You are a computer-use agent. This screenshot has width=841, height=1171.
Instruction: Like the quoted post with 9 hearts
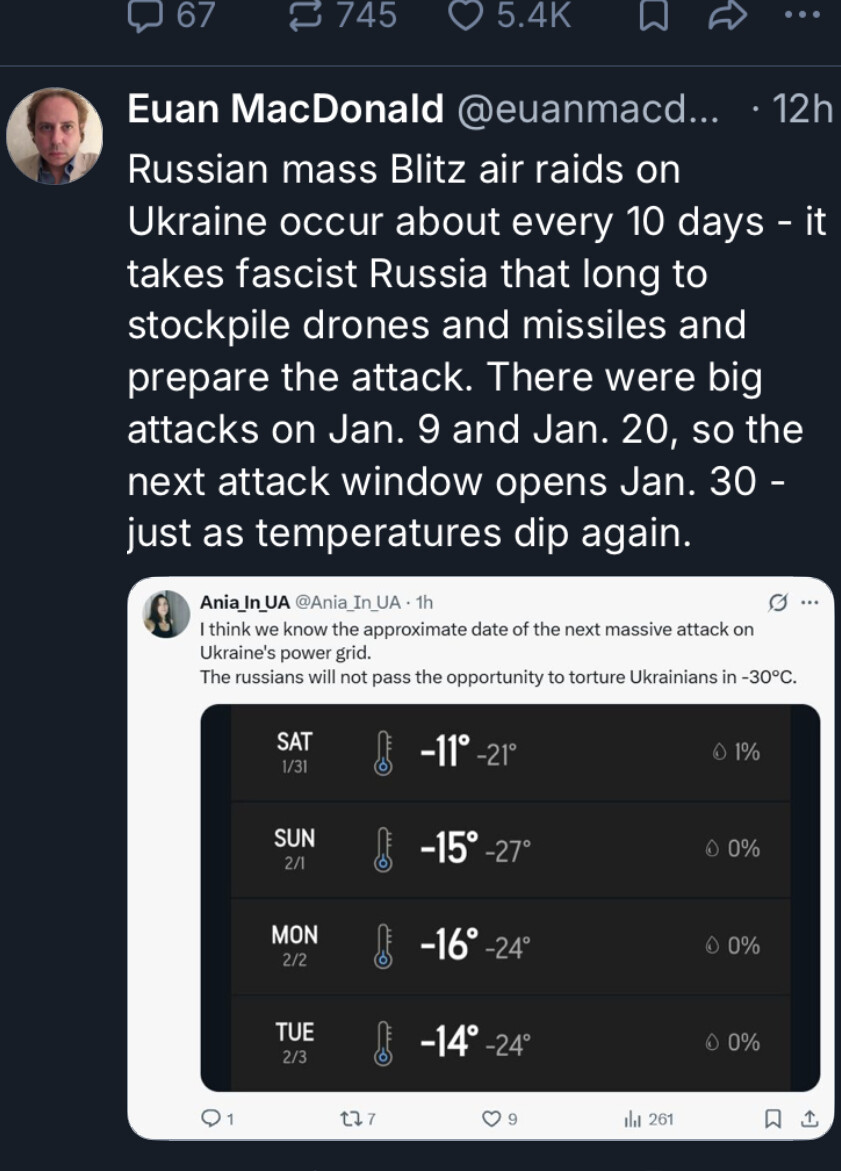(x=491, y=1119)
